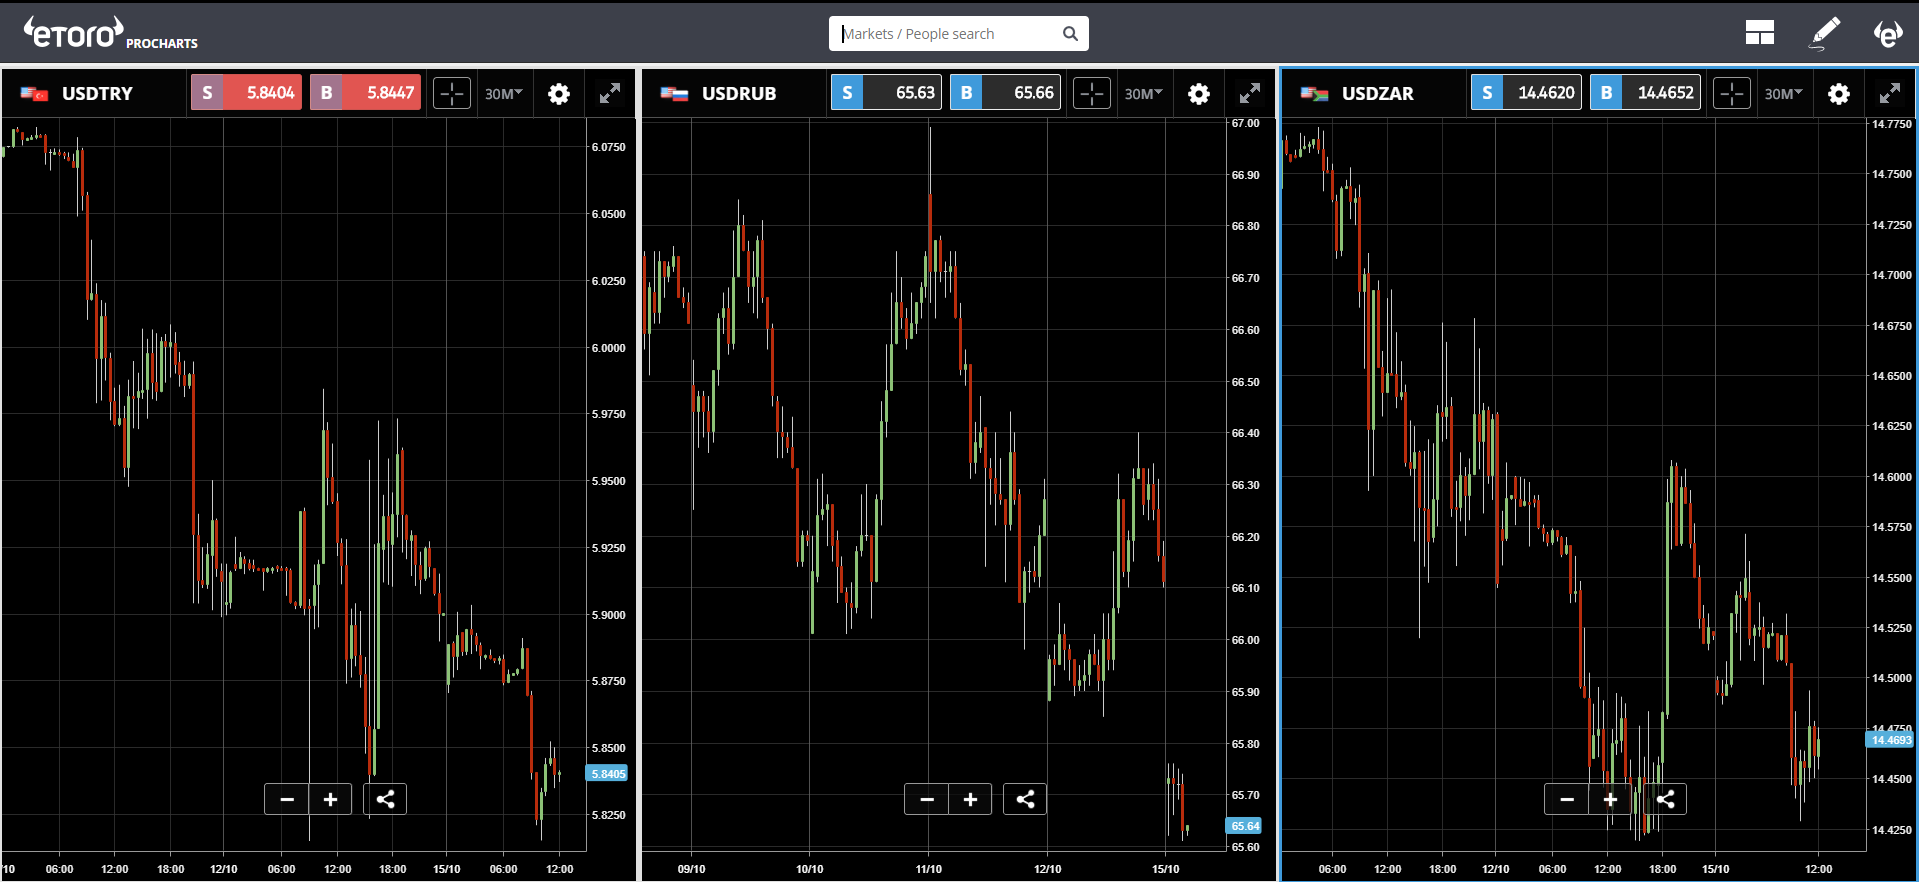Click the USDZAR Sell price 14.4620
Image resolution: width=1919 pixels, height=882 pixels.
(1526, 93)
